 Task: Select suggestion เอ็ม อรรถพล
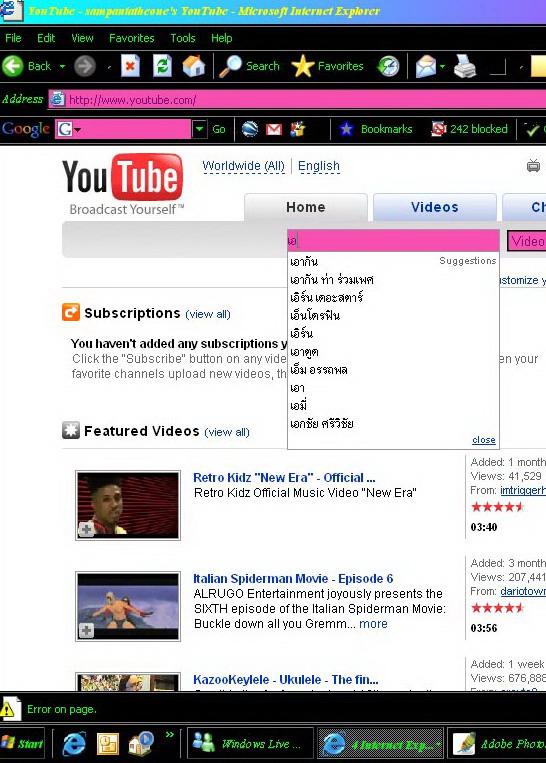pyautogui.click(x=319, y=370)
